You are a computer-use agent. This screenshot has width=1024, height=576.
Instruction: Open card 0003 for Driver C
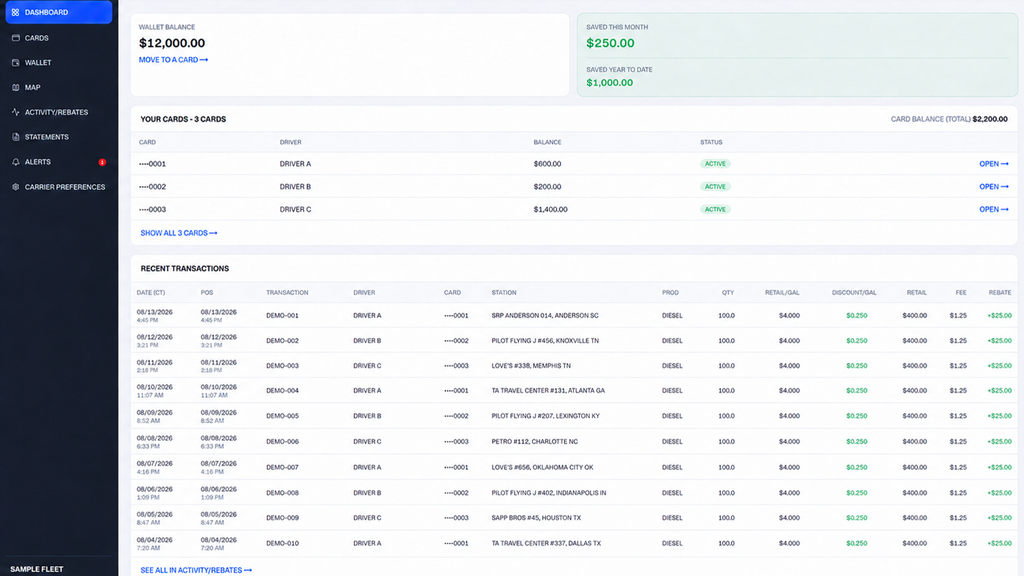(993, 210)
